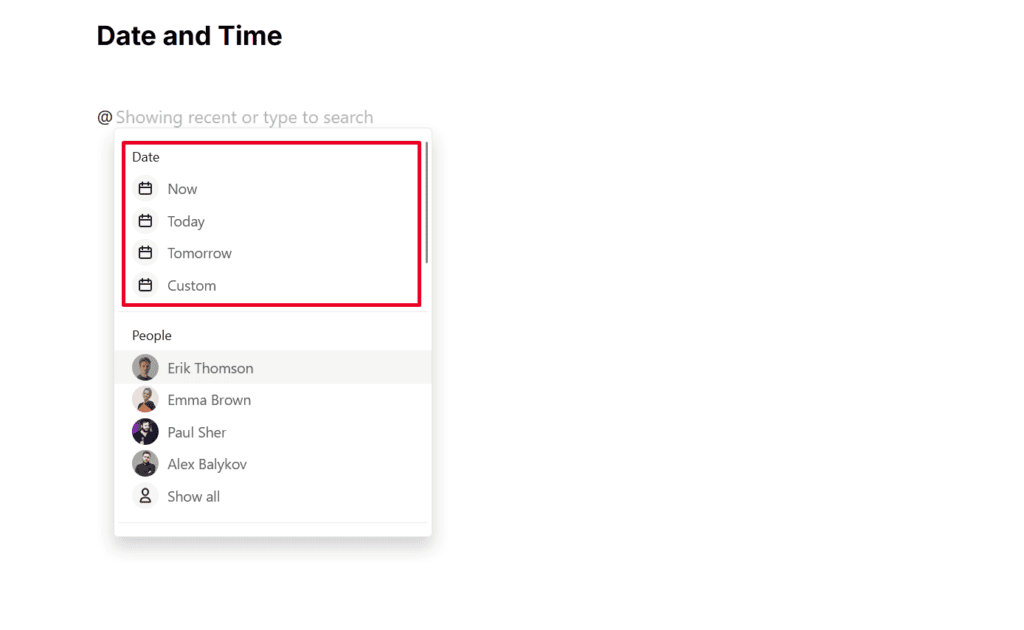Click Paul Sher's avatar photo
The image size is (1024, 630).
coord(145,432)
